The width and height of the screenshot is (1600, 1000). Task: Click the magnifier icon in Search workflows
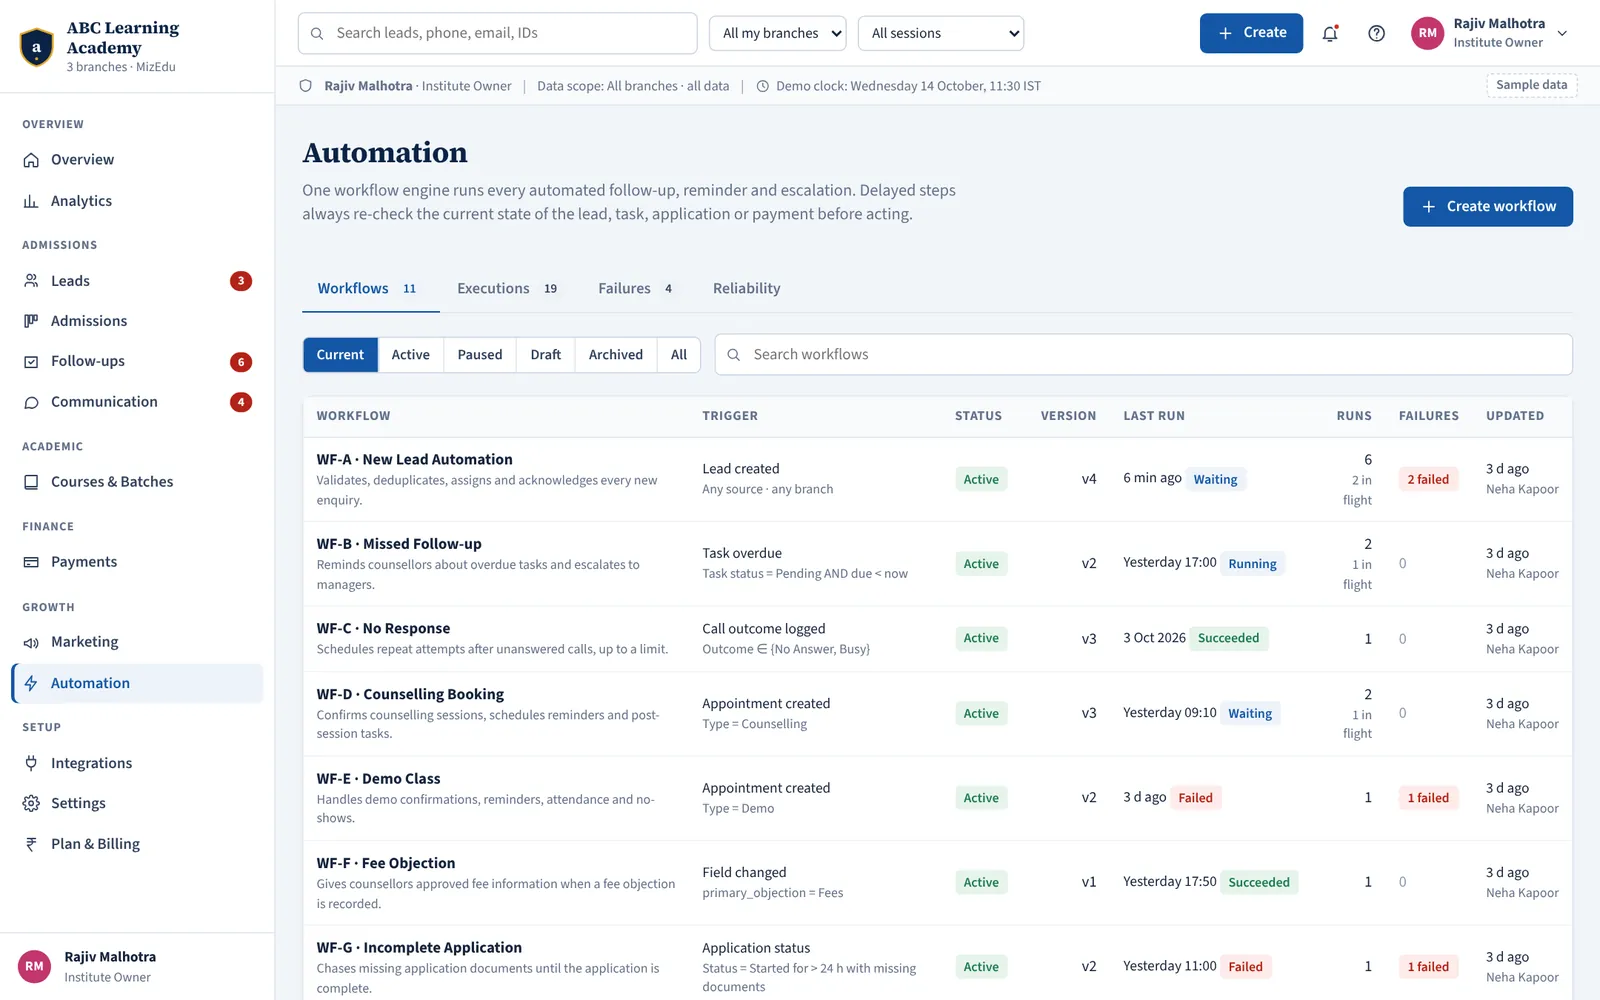[733, 355]
